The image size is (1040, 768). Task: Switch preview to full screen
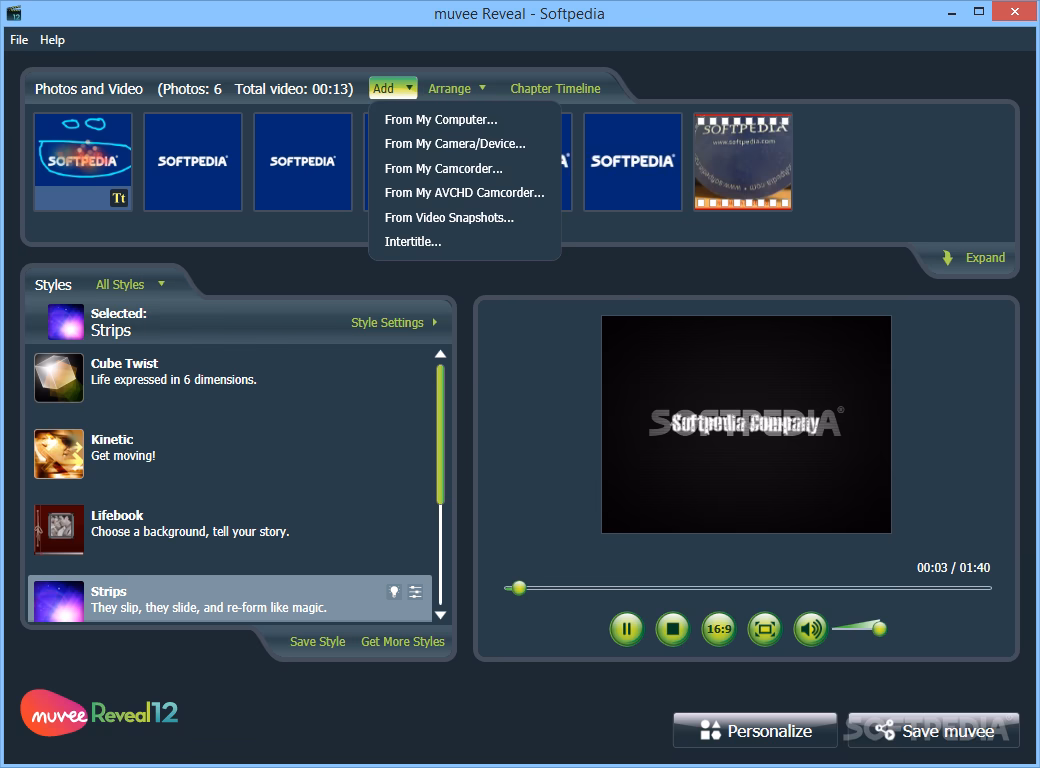coord(765,628)
